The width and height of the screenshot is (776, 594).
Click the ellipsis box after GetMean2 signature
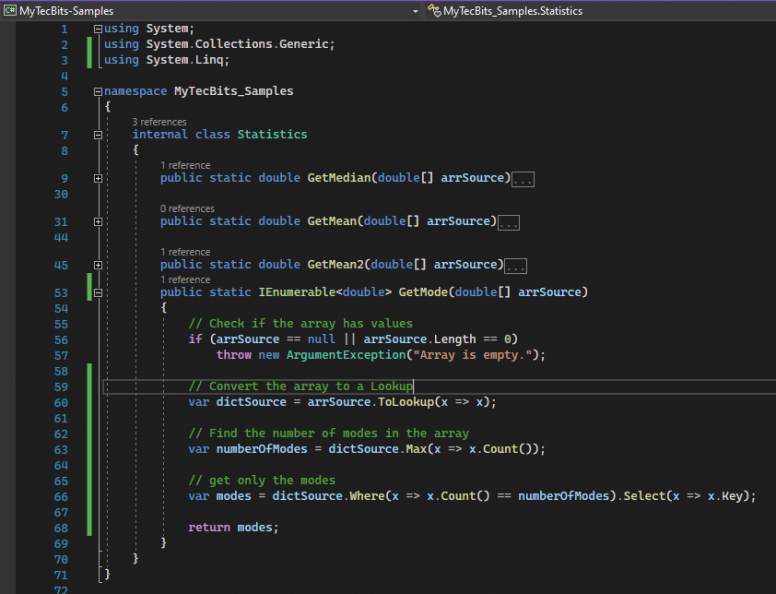[516, 266]
